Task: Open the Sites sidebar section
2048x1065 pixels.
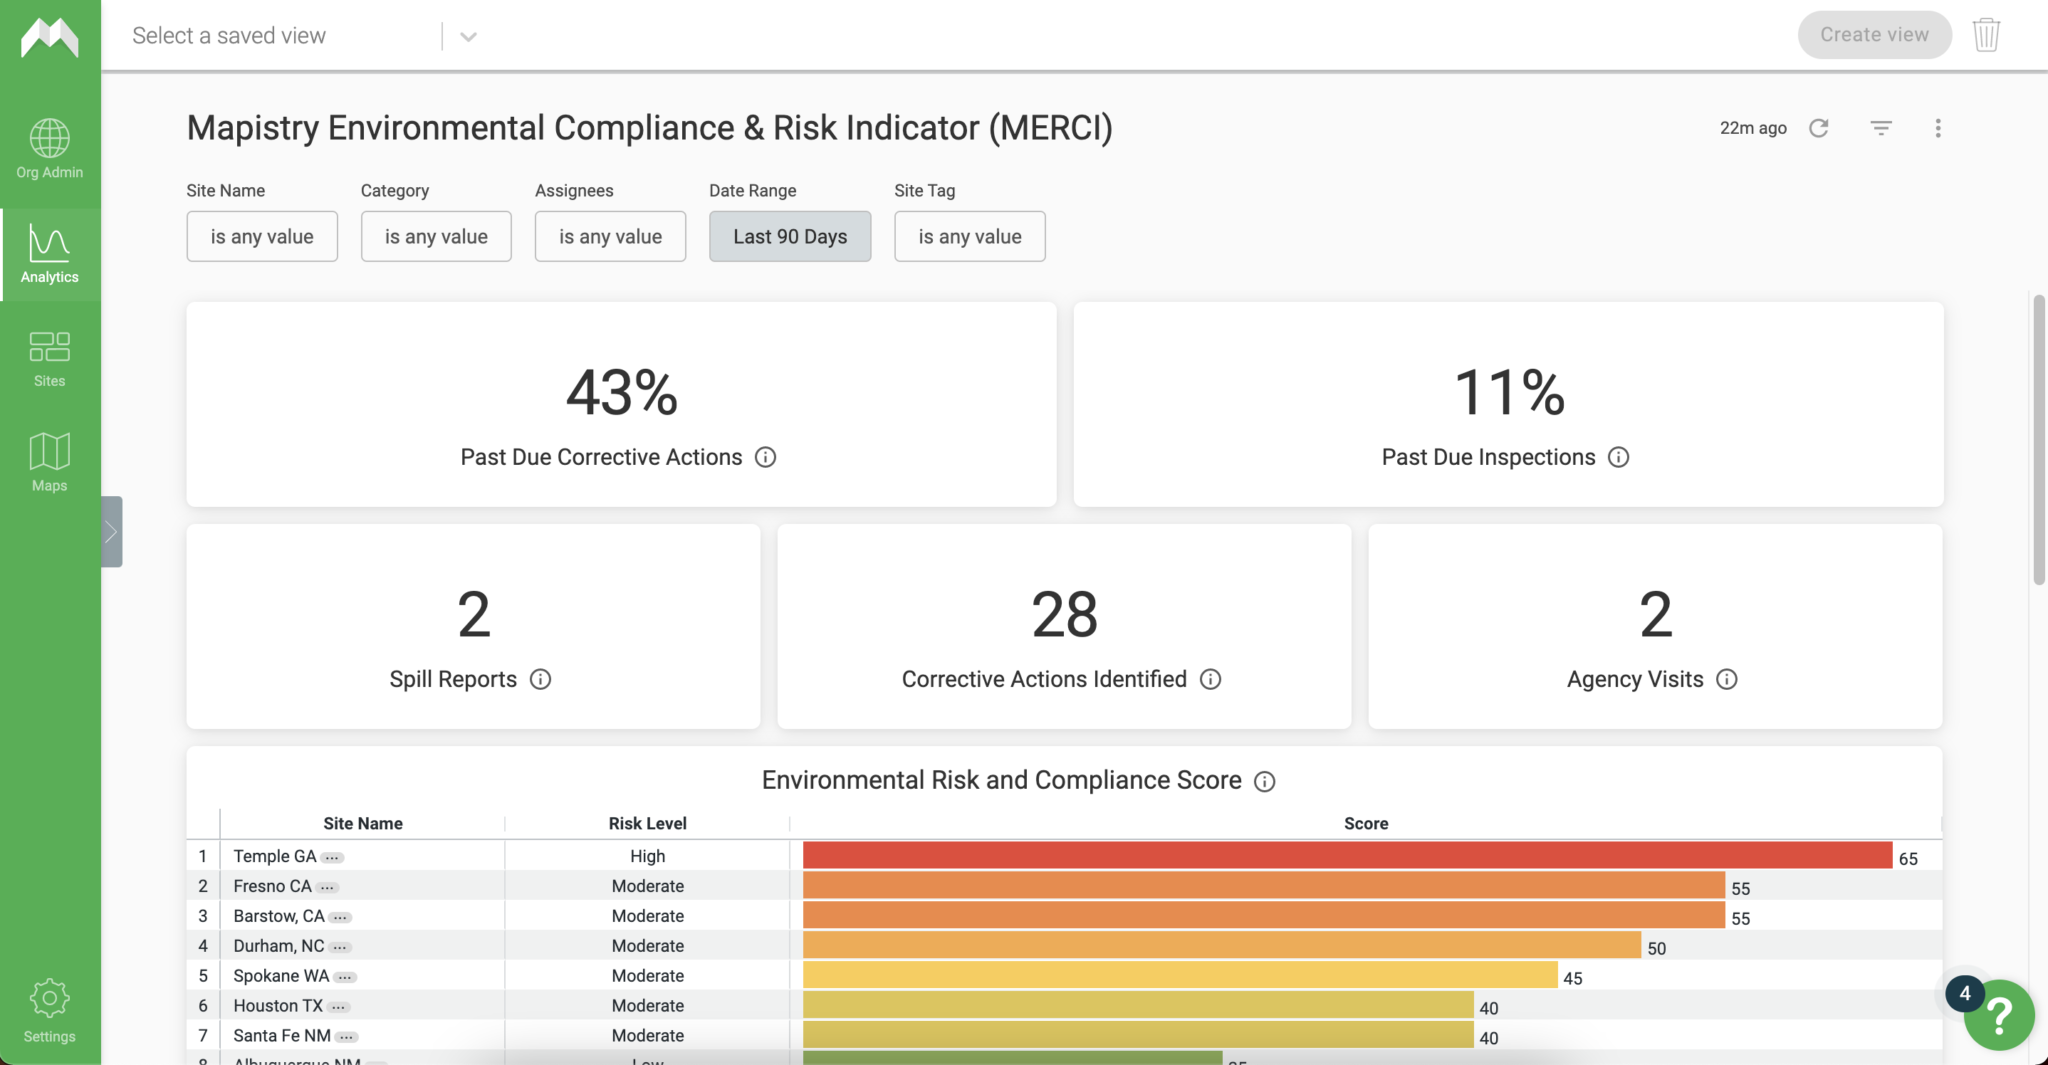Action: pyautogui.click(x=50, y=359)
